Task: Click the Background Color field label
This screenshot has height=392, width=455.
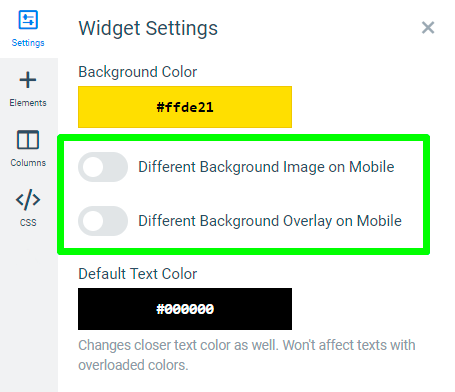Action: click(x=138, y=72)
